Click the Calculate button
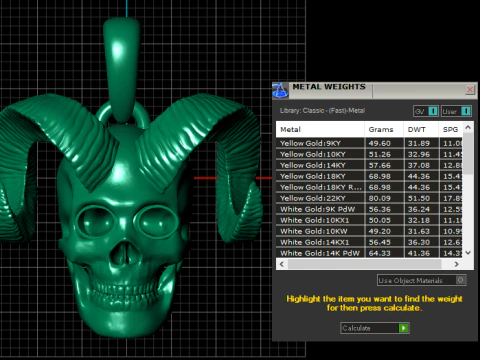480x360 pixels. pyautogui.click(x=375, y=328)
